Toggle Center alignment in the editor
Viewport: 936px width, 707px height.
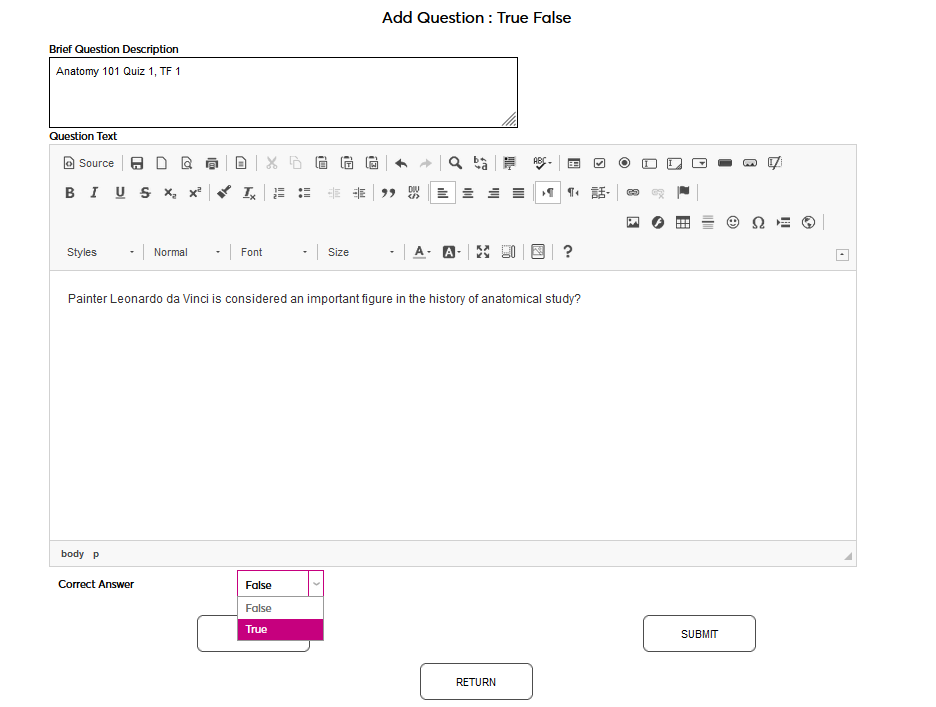[468, 192]
